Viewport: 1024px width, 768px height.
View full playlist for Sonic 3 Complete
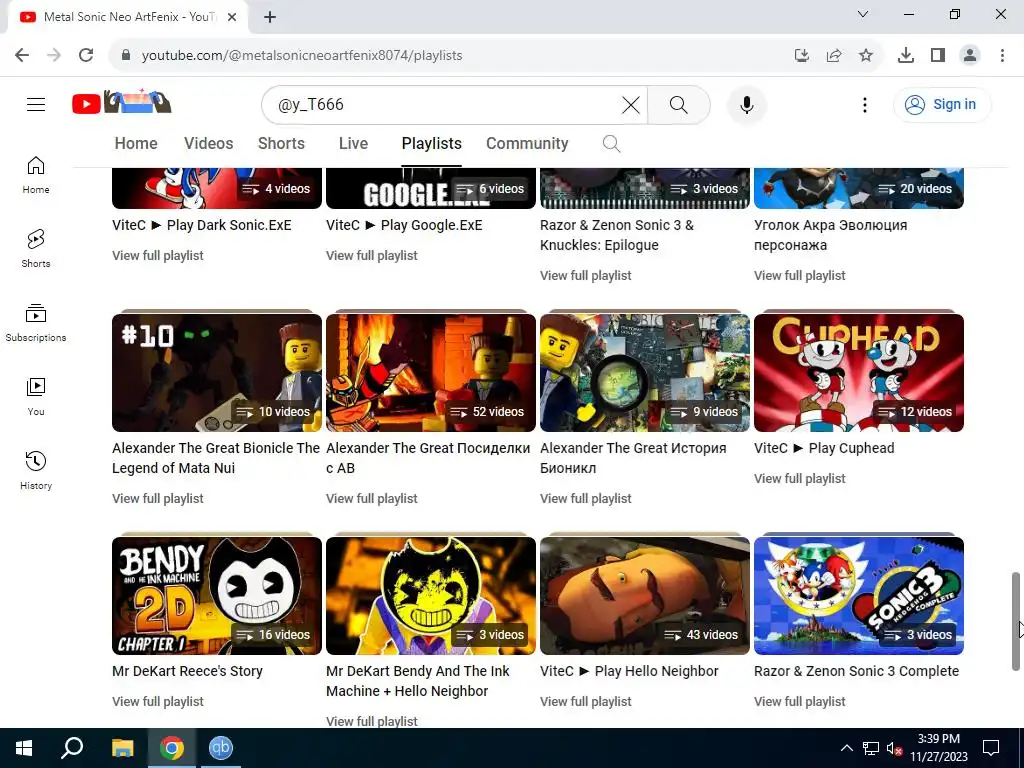tap(799, 701)
